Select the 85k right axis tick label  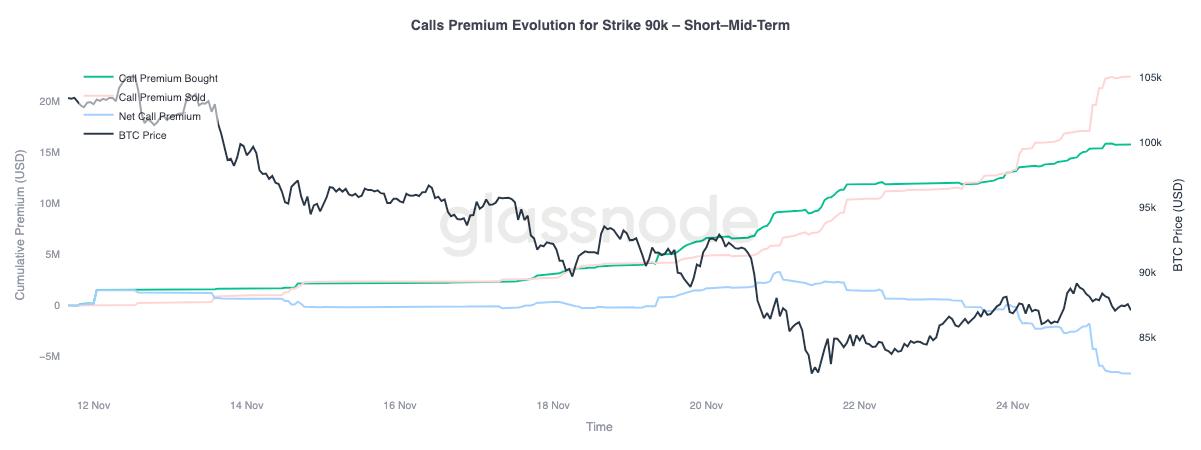(1148, 338)
